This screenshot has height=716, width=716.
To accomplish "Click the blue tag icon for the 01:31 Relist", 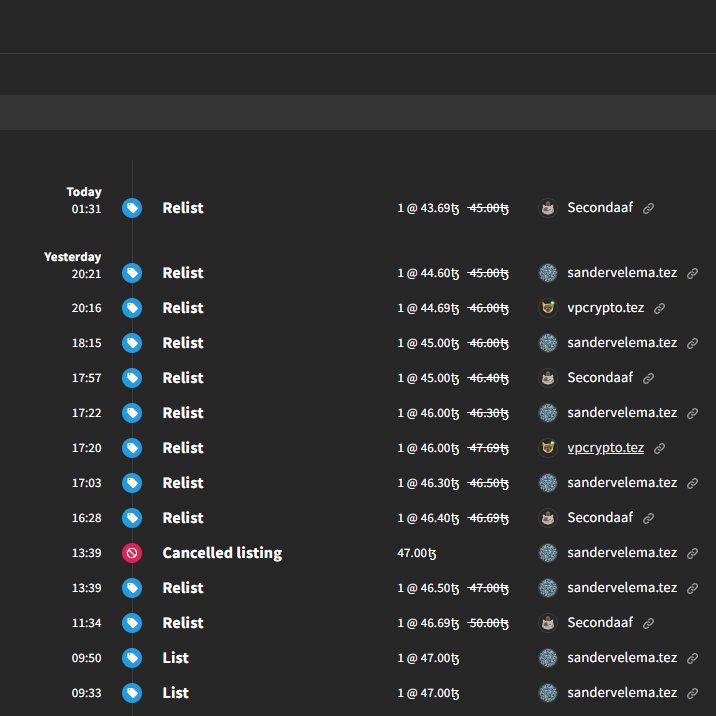I will click(x=132, y=208).
